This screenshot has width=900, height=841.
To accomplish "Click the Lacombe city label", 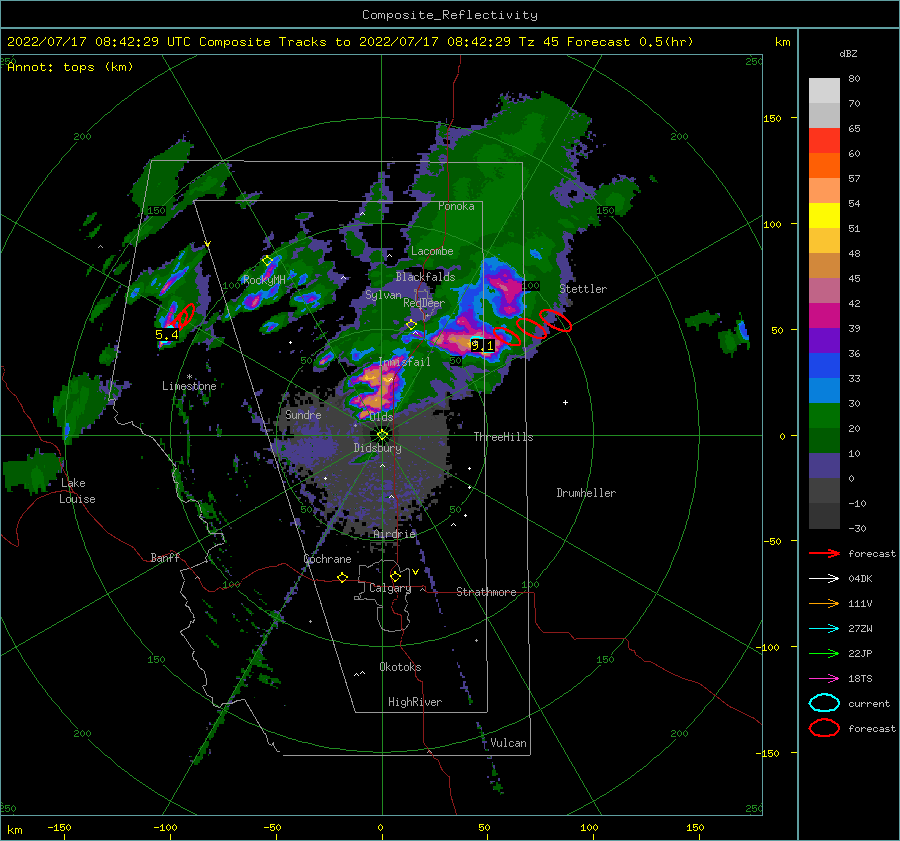I will point(432,251).
